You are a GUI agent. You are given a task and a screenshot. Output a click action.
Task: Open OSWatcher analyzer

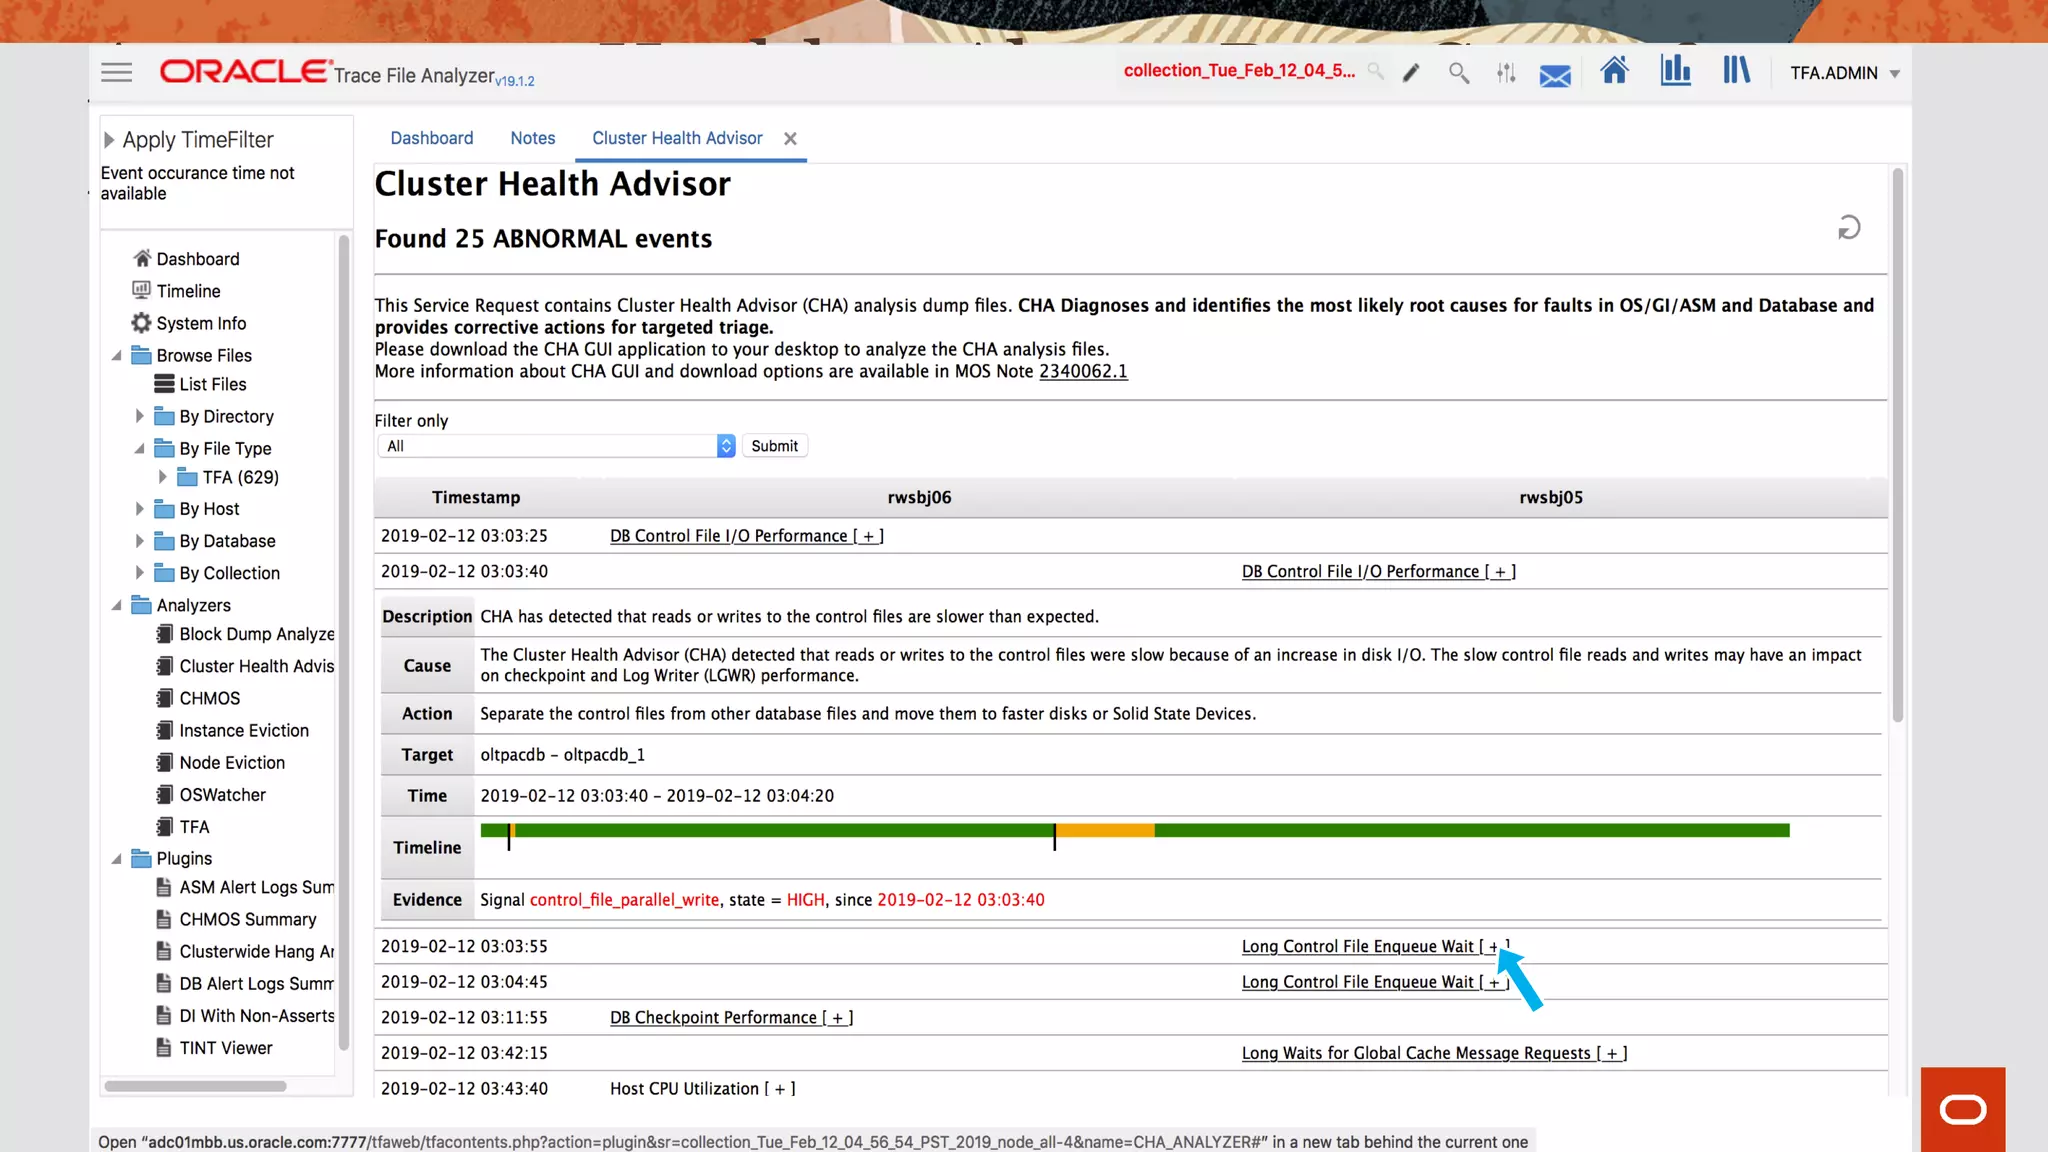tap(223, 794)
